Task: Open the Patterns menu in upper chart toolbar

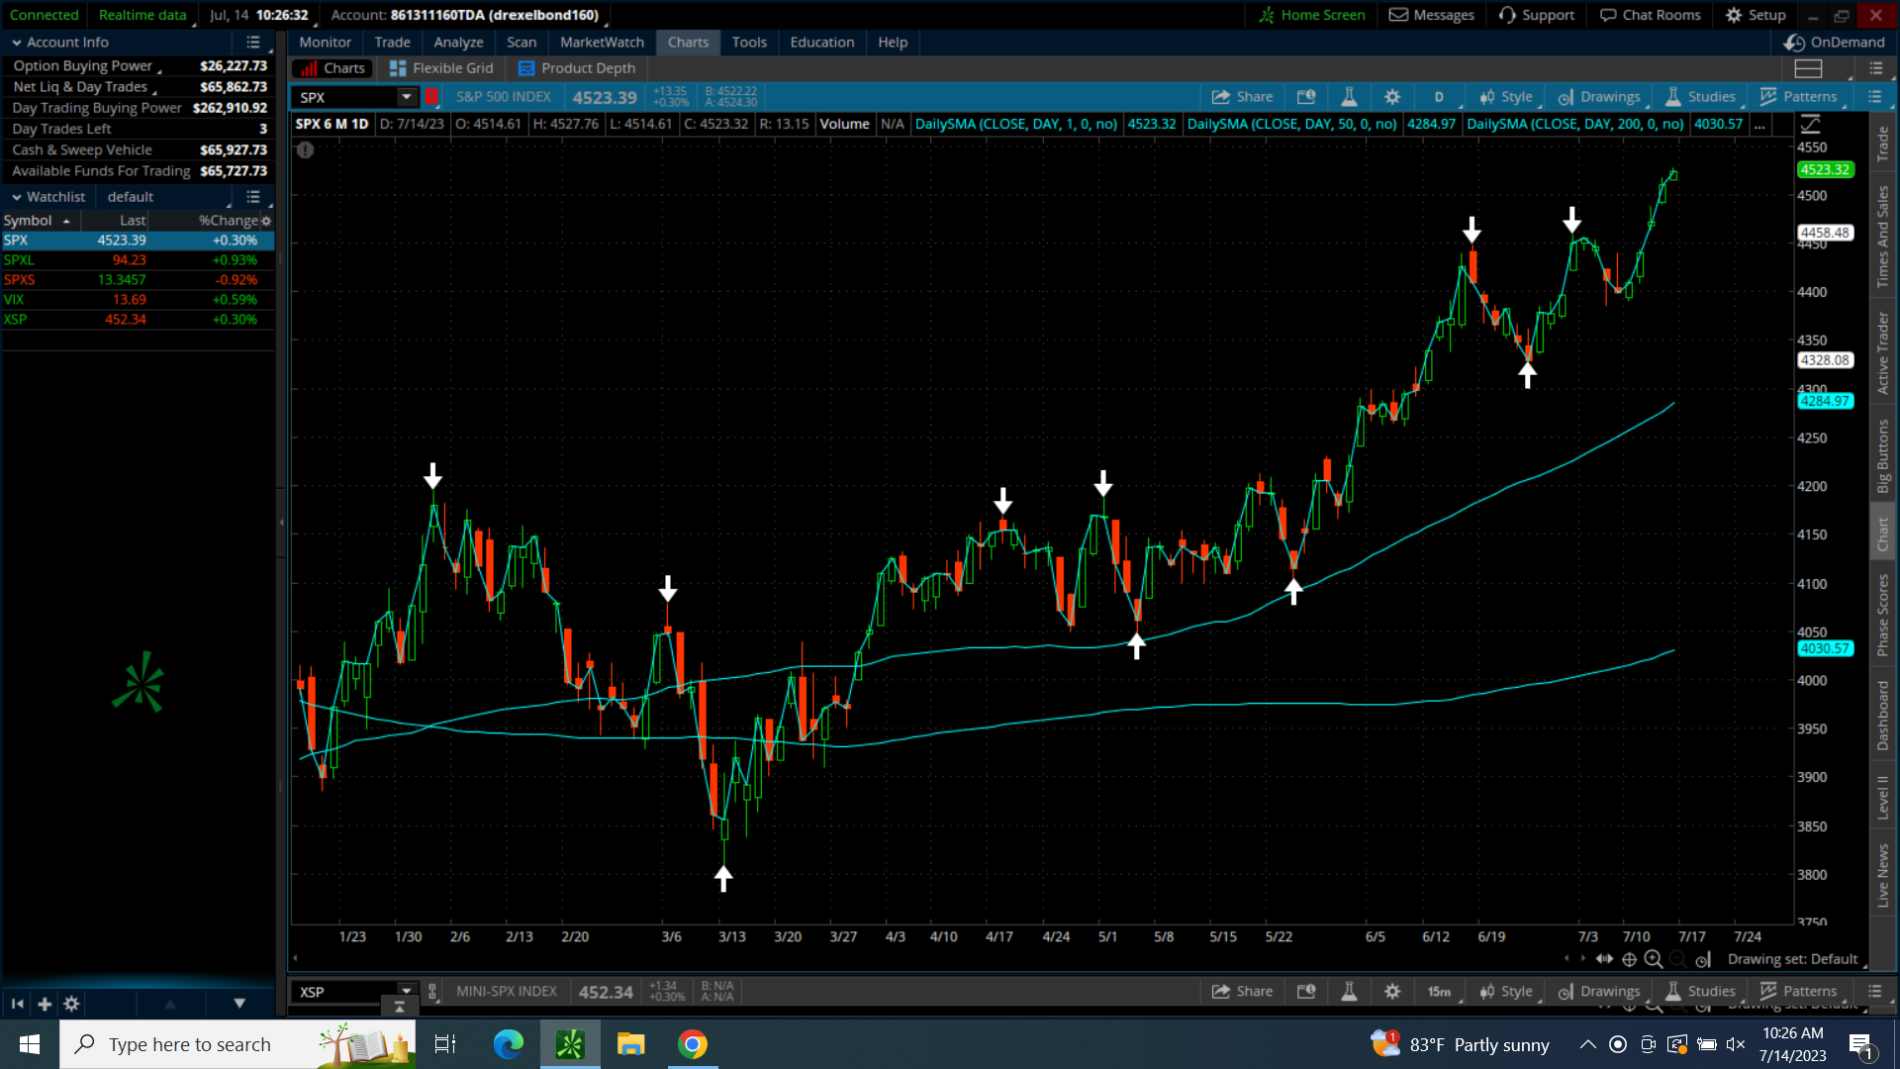Action: pyautogui.click(x=1799, y=97)
